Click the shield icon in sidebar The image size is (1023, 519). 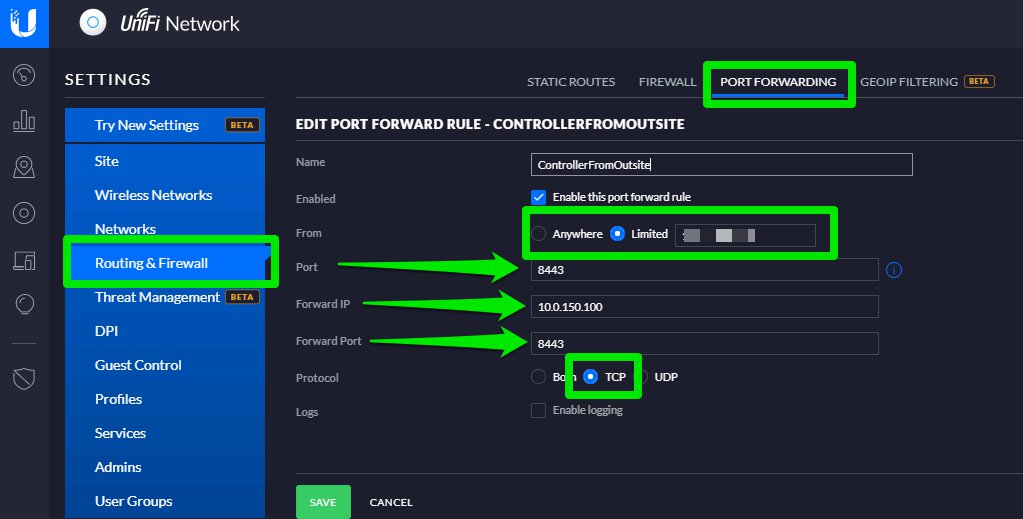click(x=24, y=377)
